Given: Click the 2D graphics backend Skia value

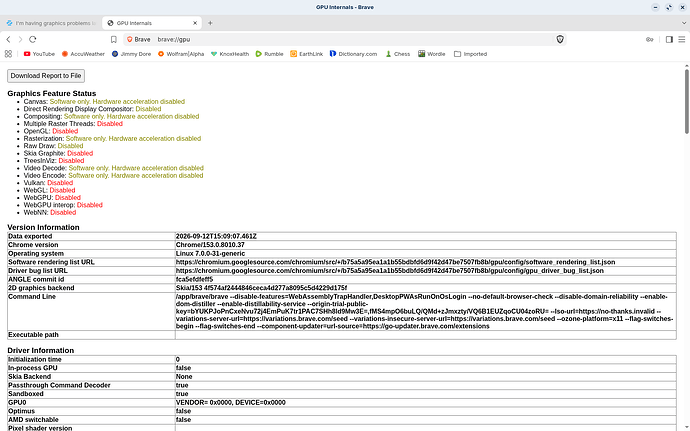Looking at the screenshot, I should pyautogui.click(x=261, y=288).
